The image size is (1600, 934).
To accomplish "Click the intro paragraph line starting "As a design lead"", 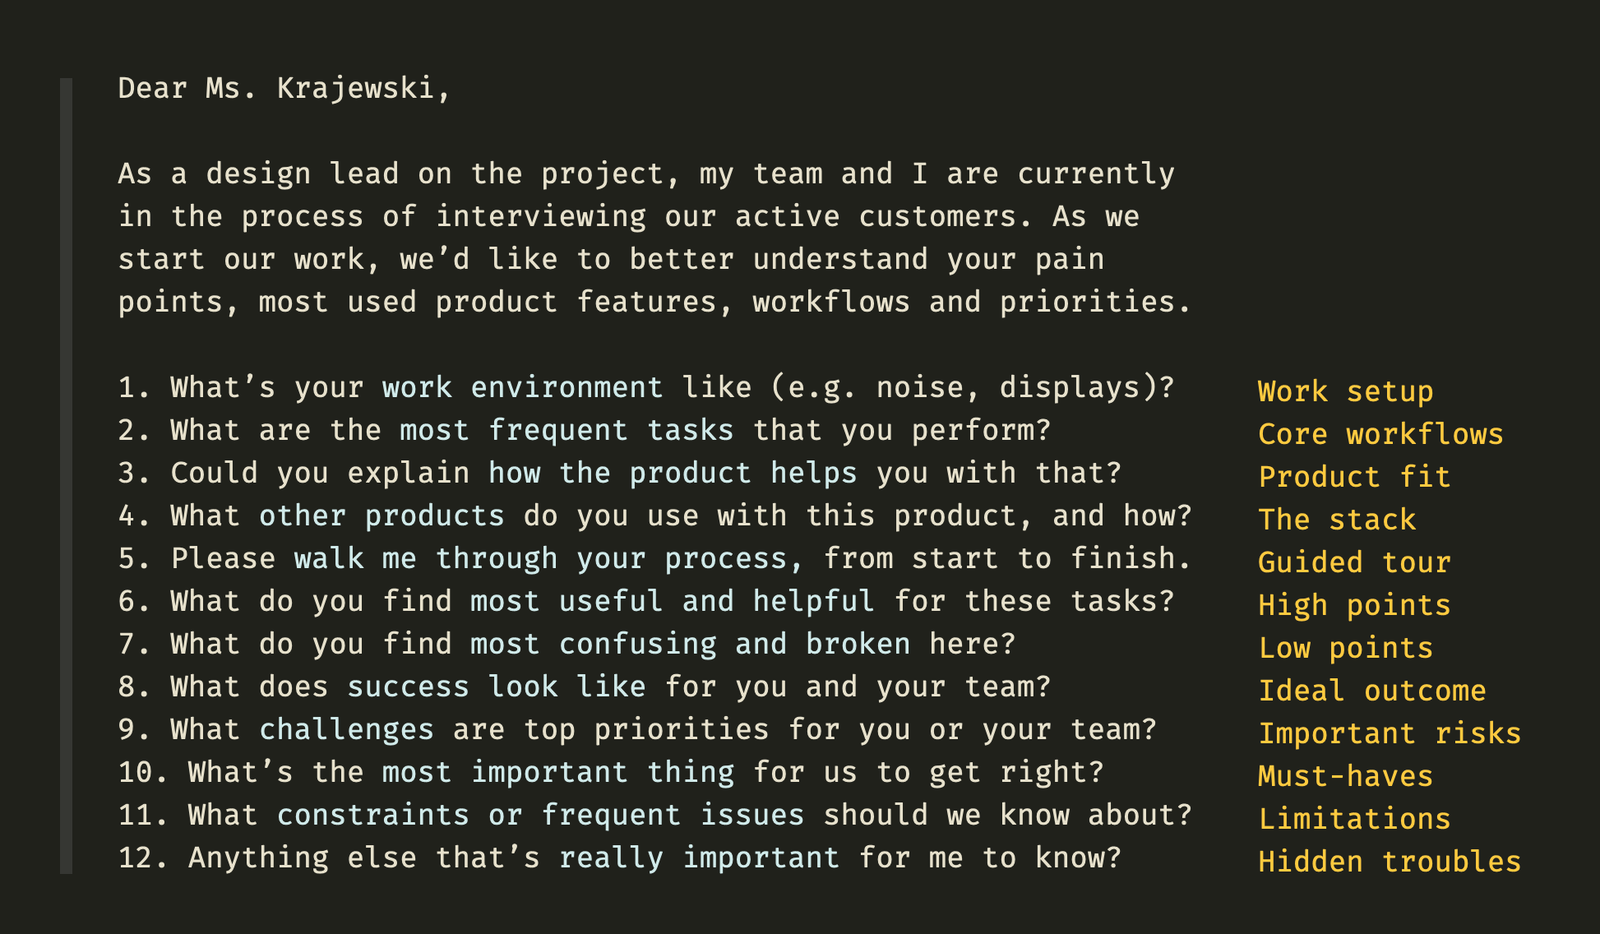I will [x=646, y=174].
